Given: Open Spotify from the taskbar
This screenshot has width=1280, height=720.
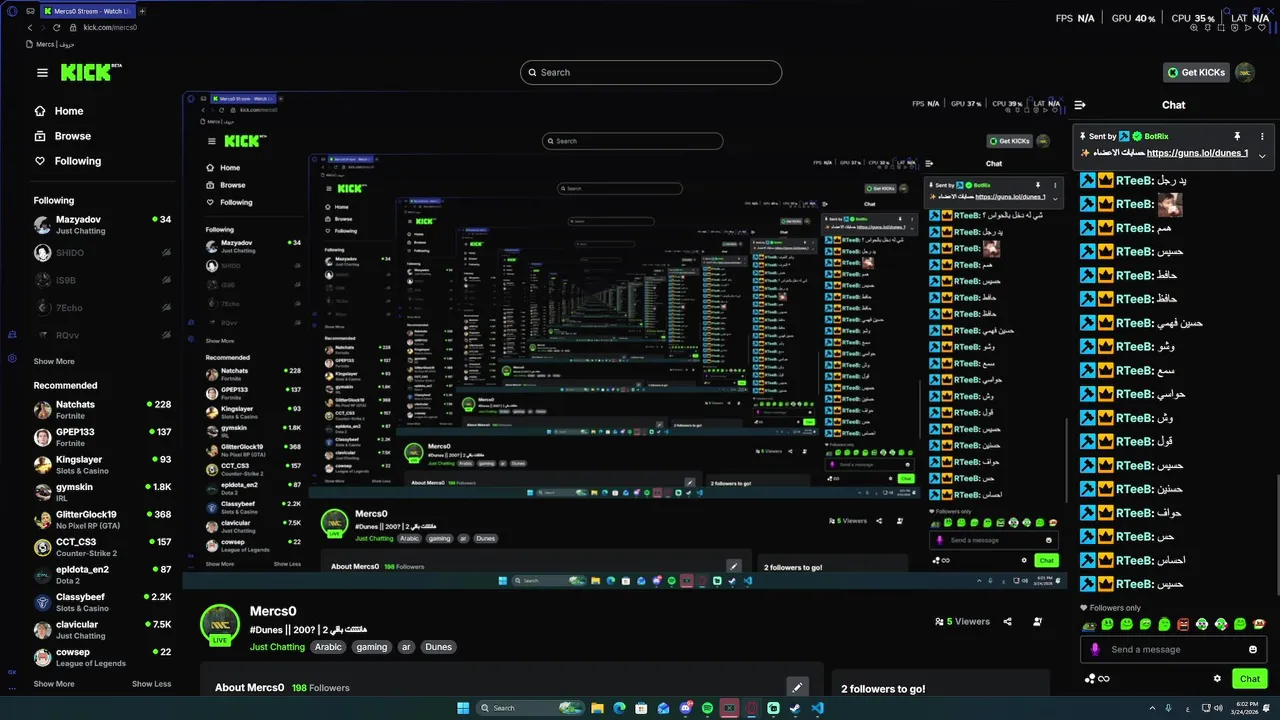Looking at the screenshot, I should (707, 708).
